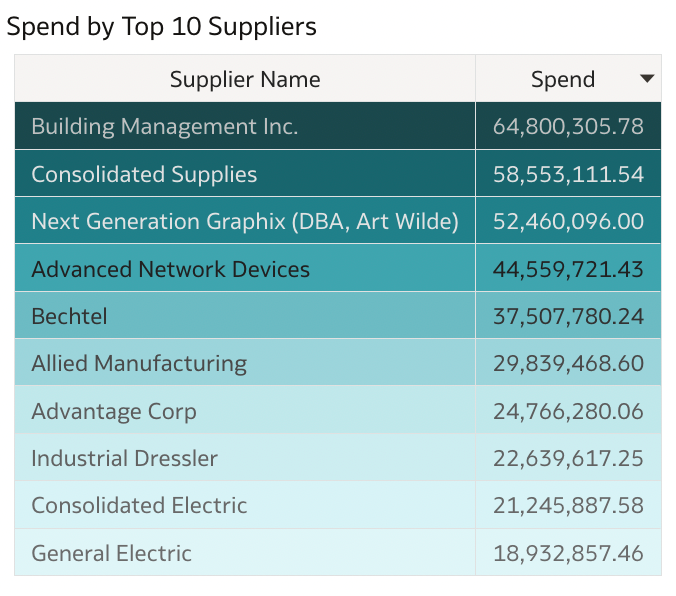Click the Advanced Network Devices cell
The width and height of the screenshot is (676, 596).
[x=171, y=269]
